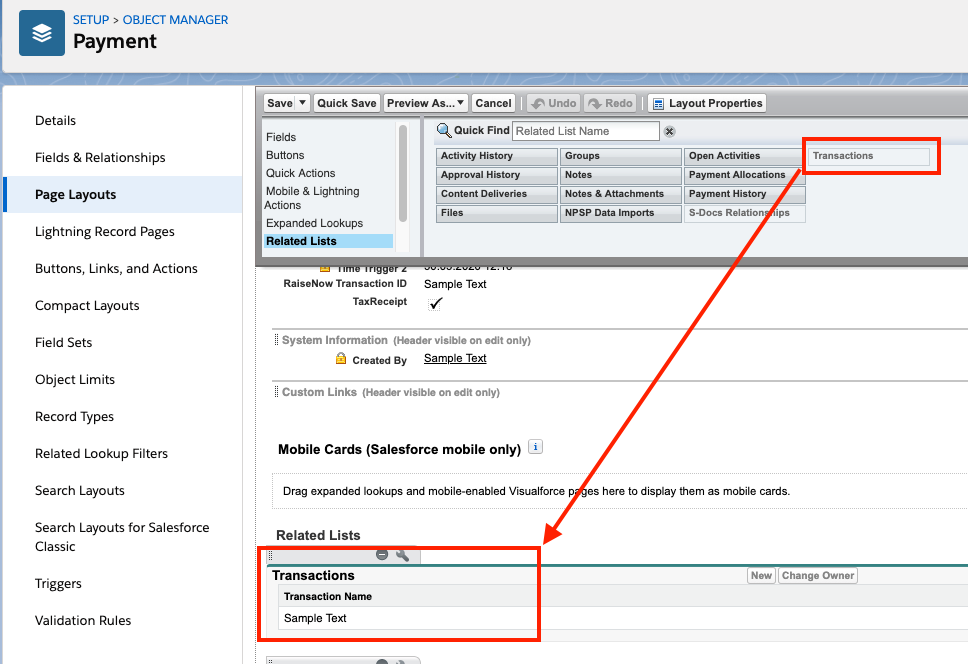Select Expanded Lookups palette category
Image resolution: width=968 pixels, height=664 pixels.
click(314, 223)
